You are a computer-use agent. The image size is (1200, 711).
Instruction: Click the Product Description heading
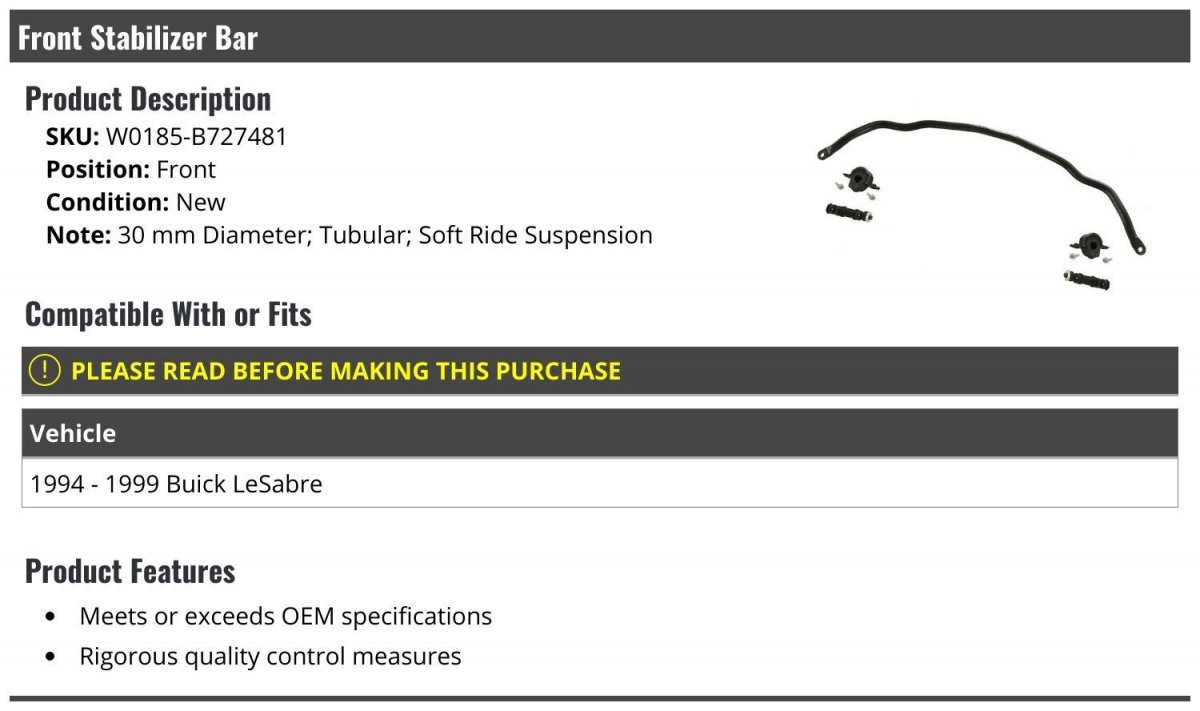pos(148,99)
